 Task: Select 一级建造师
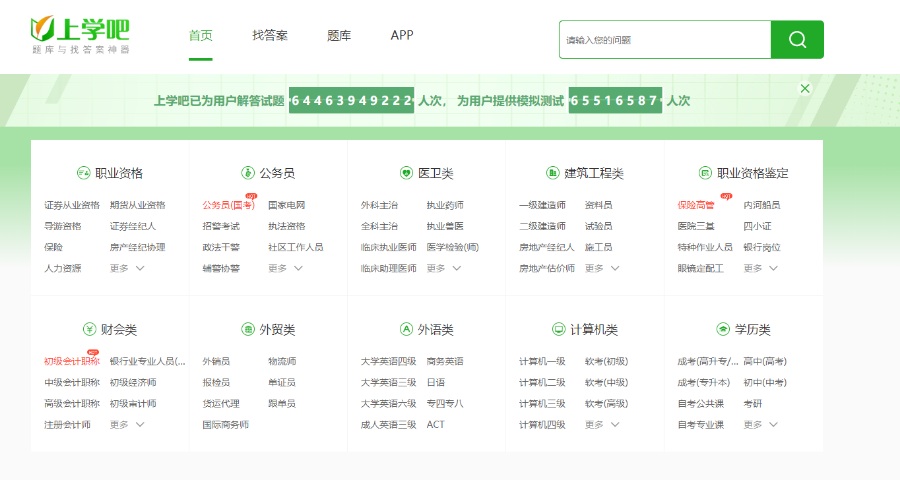pos(542,205)
